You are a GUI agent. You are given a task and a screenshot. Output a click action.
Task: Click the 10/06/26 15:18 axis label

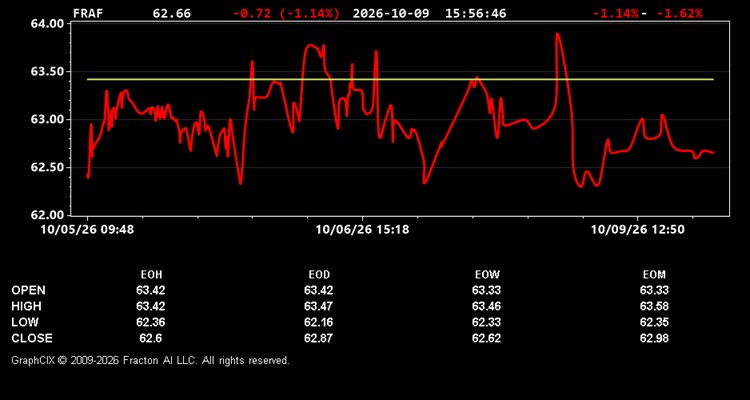[362, 230]
